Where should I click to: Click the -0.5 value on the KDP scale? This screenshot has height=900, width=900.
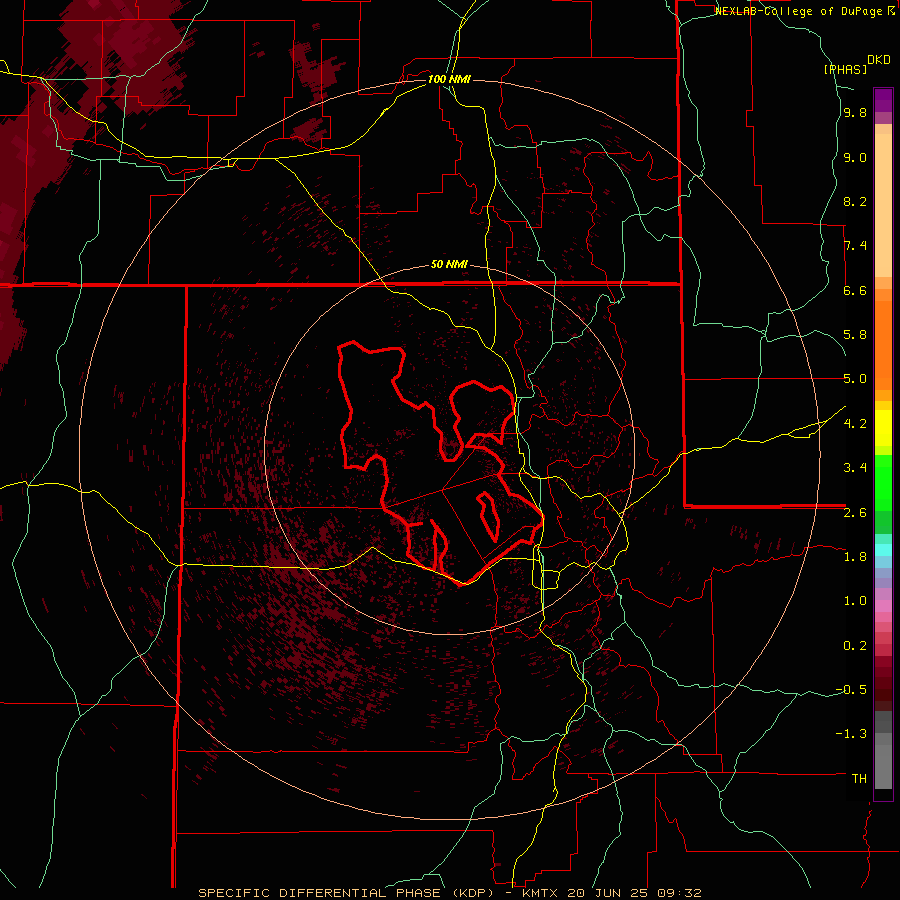coord(851,690)
